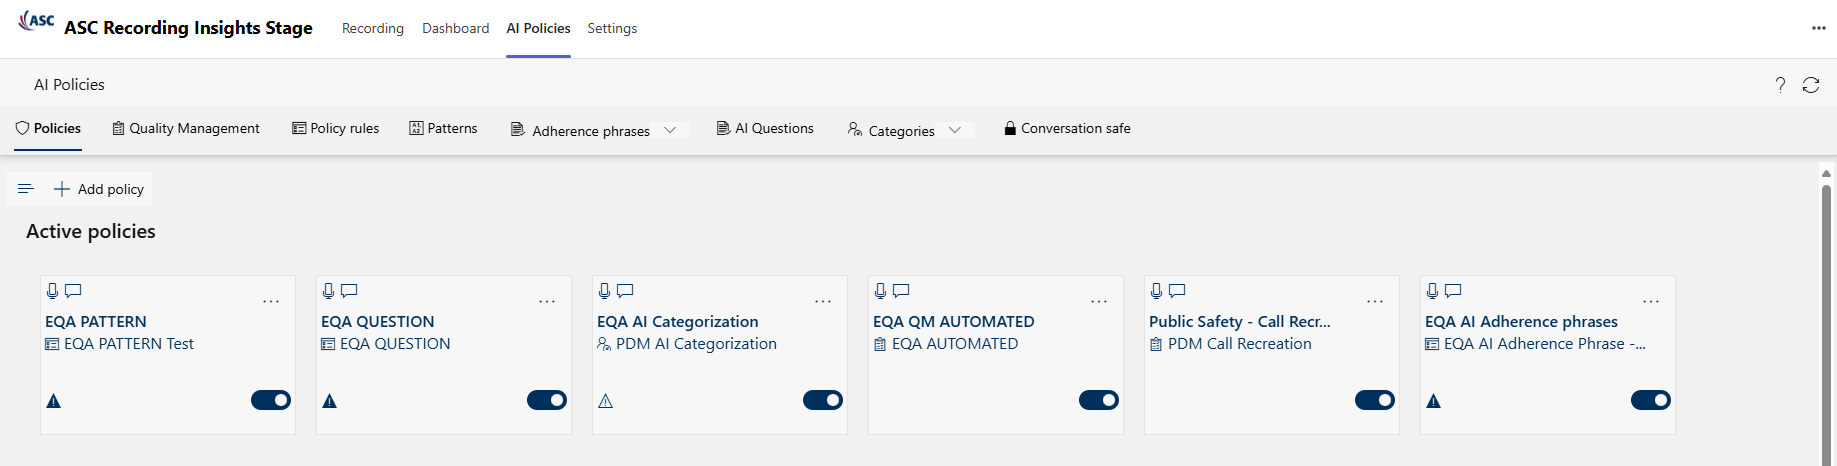
Task: Disable the EQA QM AUTOMATED policy switch
Action: [1099, 400]
